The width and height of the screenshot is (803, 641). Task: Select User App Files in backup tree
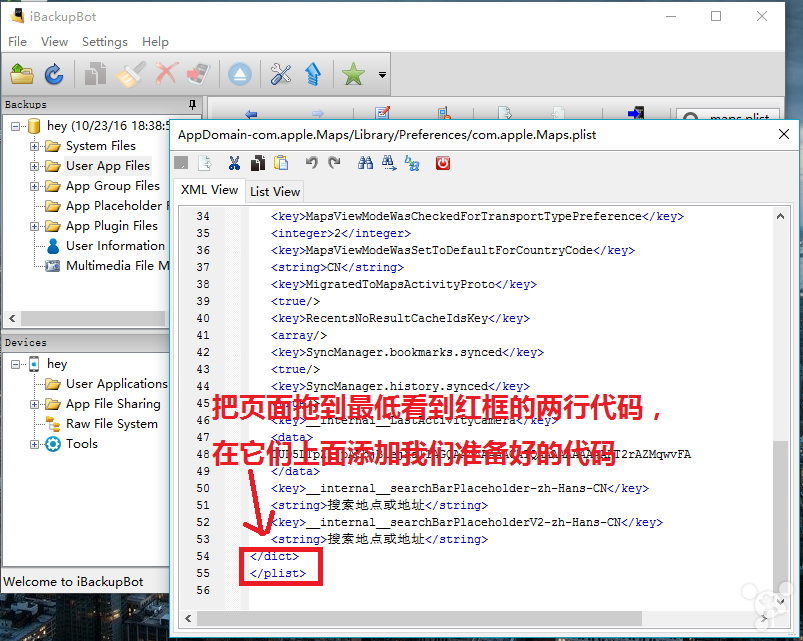tap(108, 166)
